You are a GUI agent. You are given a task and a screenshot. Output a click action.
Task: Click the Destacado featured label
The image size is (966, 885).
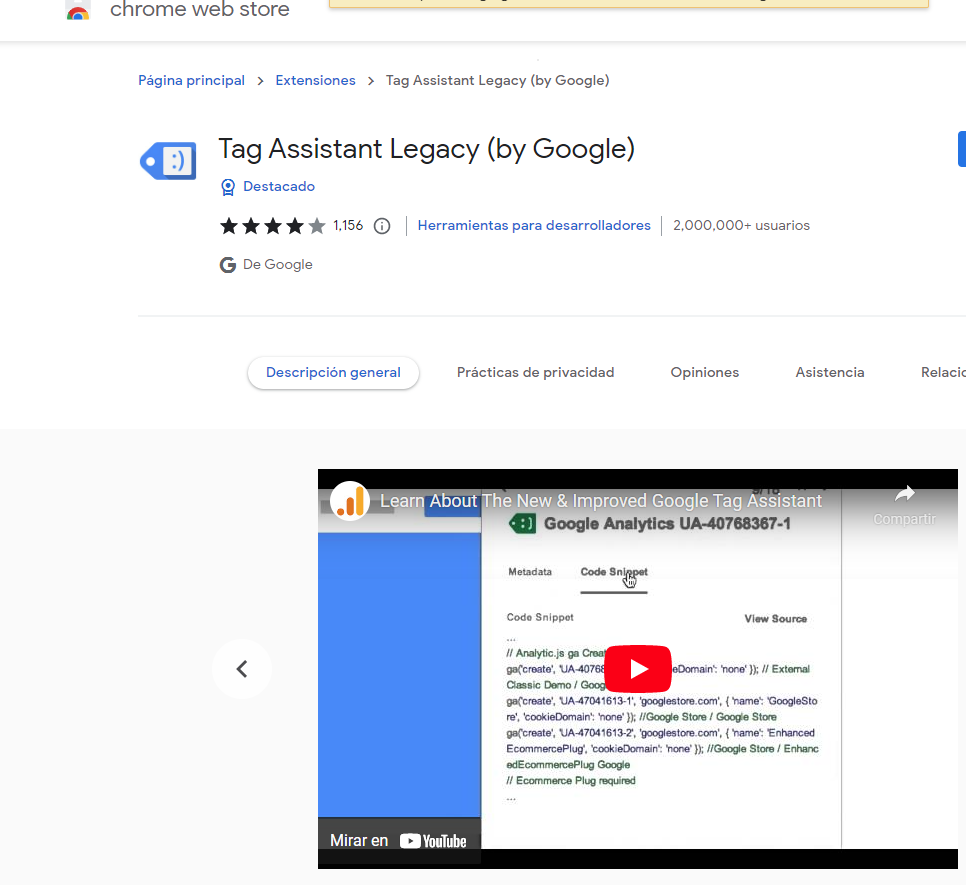click(x=278, y=187)
